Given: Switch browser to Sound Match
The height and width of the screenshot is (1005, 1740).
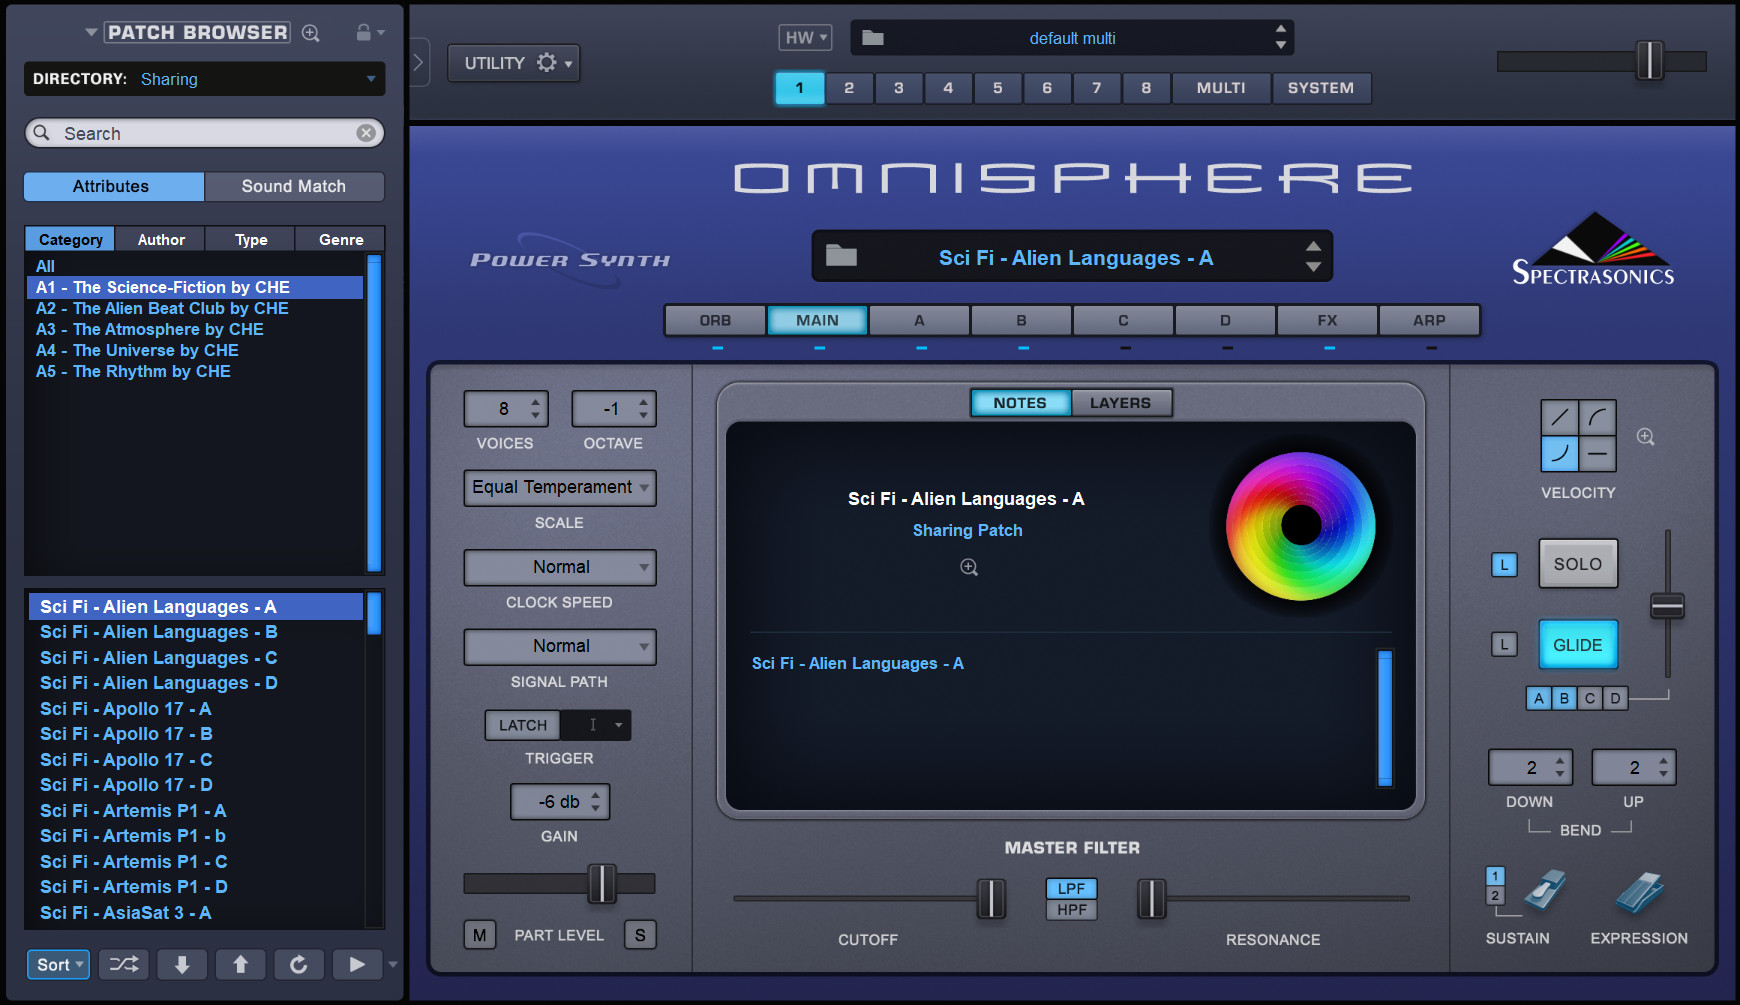Looking at the screenshot, I should pos(294,186).
